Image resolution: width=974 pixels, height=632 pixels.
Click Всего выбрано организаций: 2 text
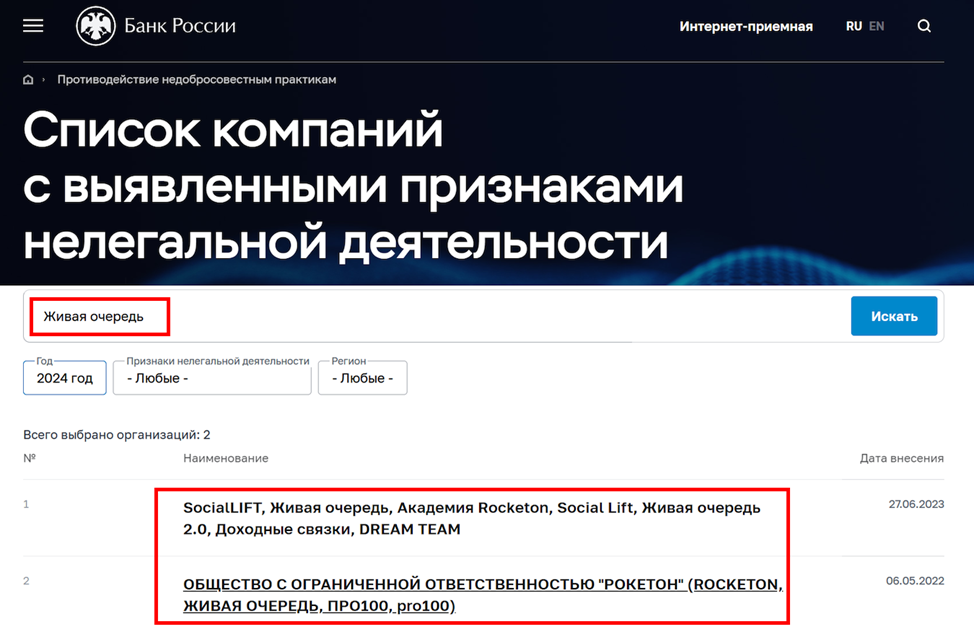[x=117, y=434]
